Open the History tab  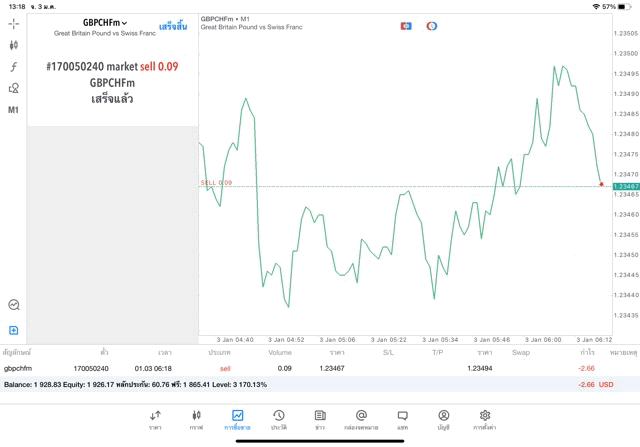coord(278,420)
